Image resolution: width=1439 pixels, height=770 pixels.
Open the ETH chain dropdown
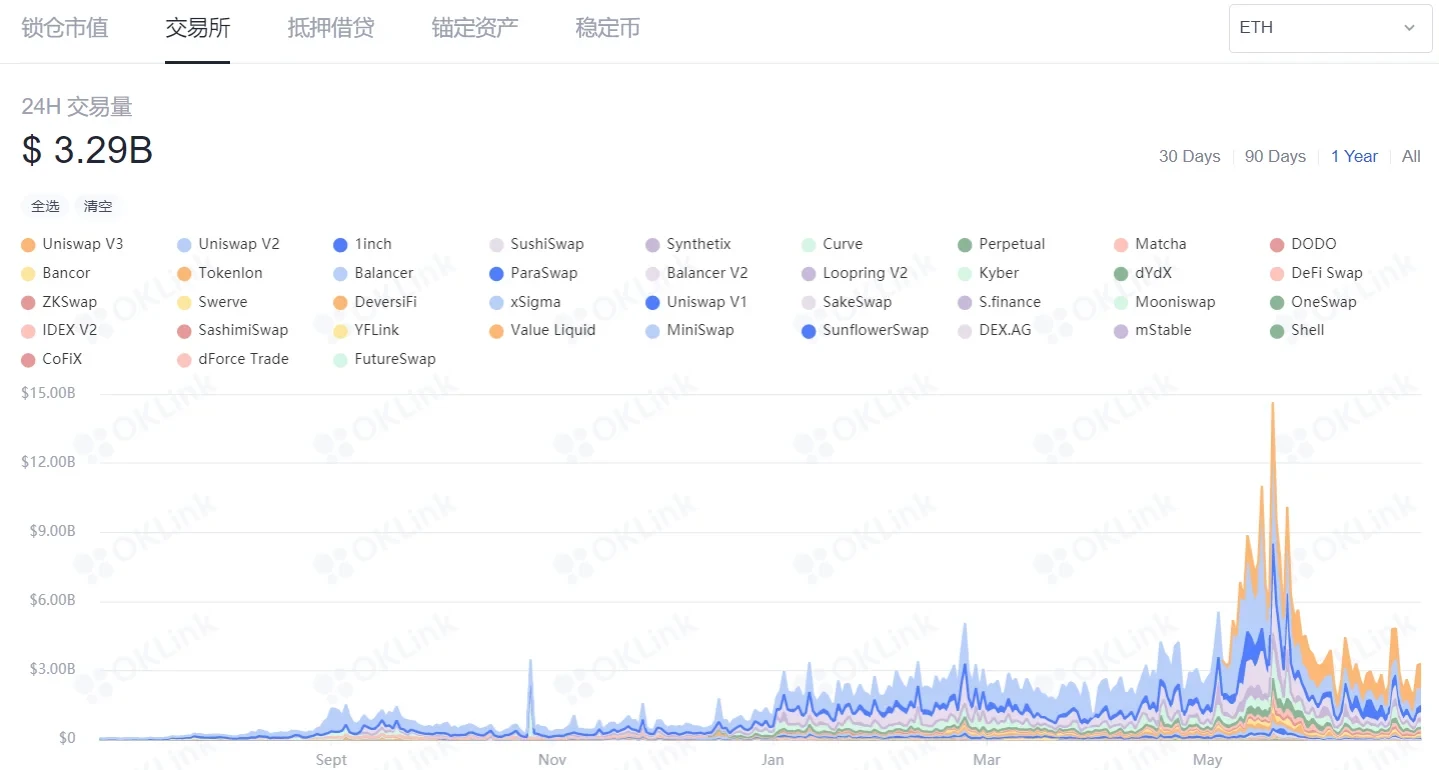(x=1330, y=28)
